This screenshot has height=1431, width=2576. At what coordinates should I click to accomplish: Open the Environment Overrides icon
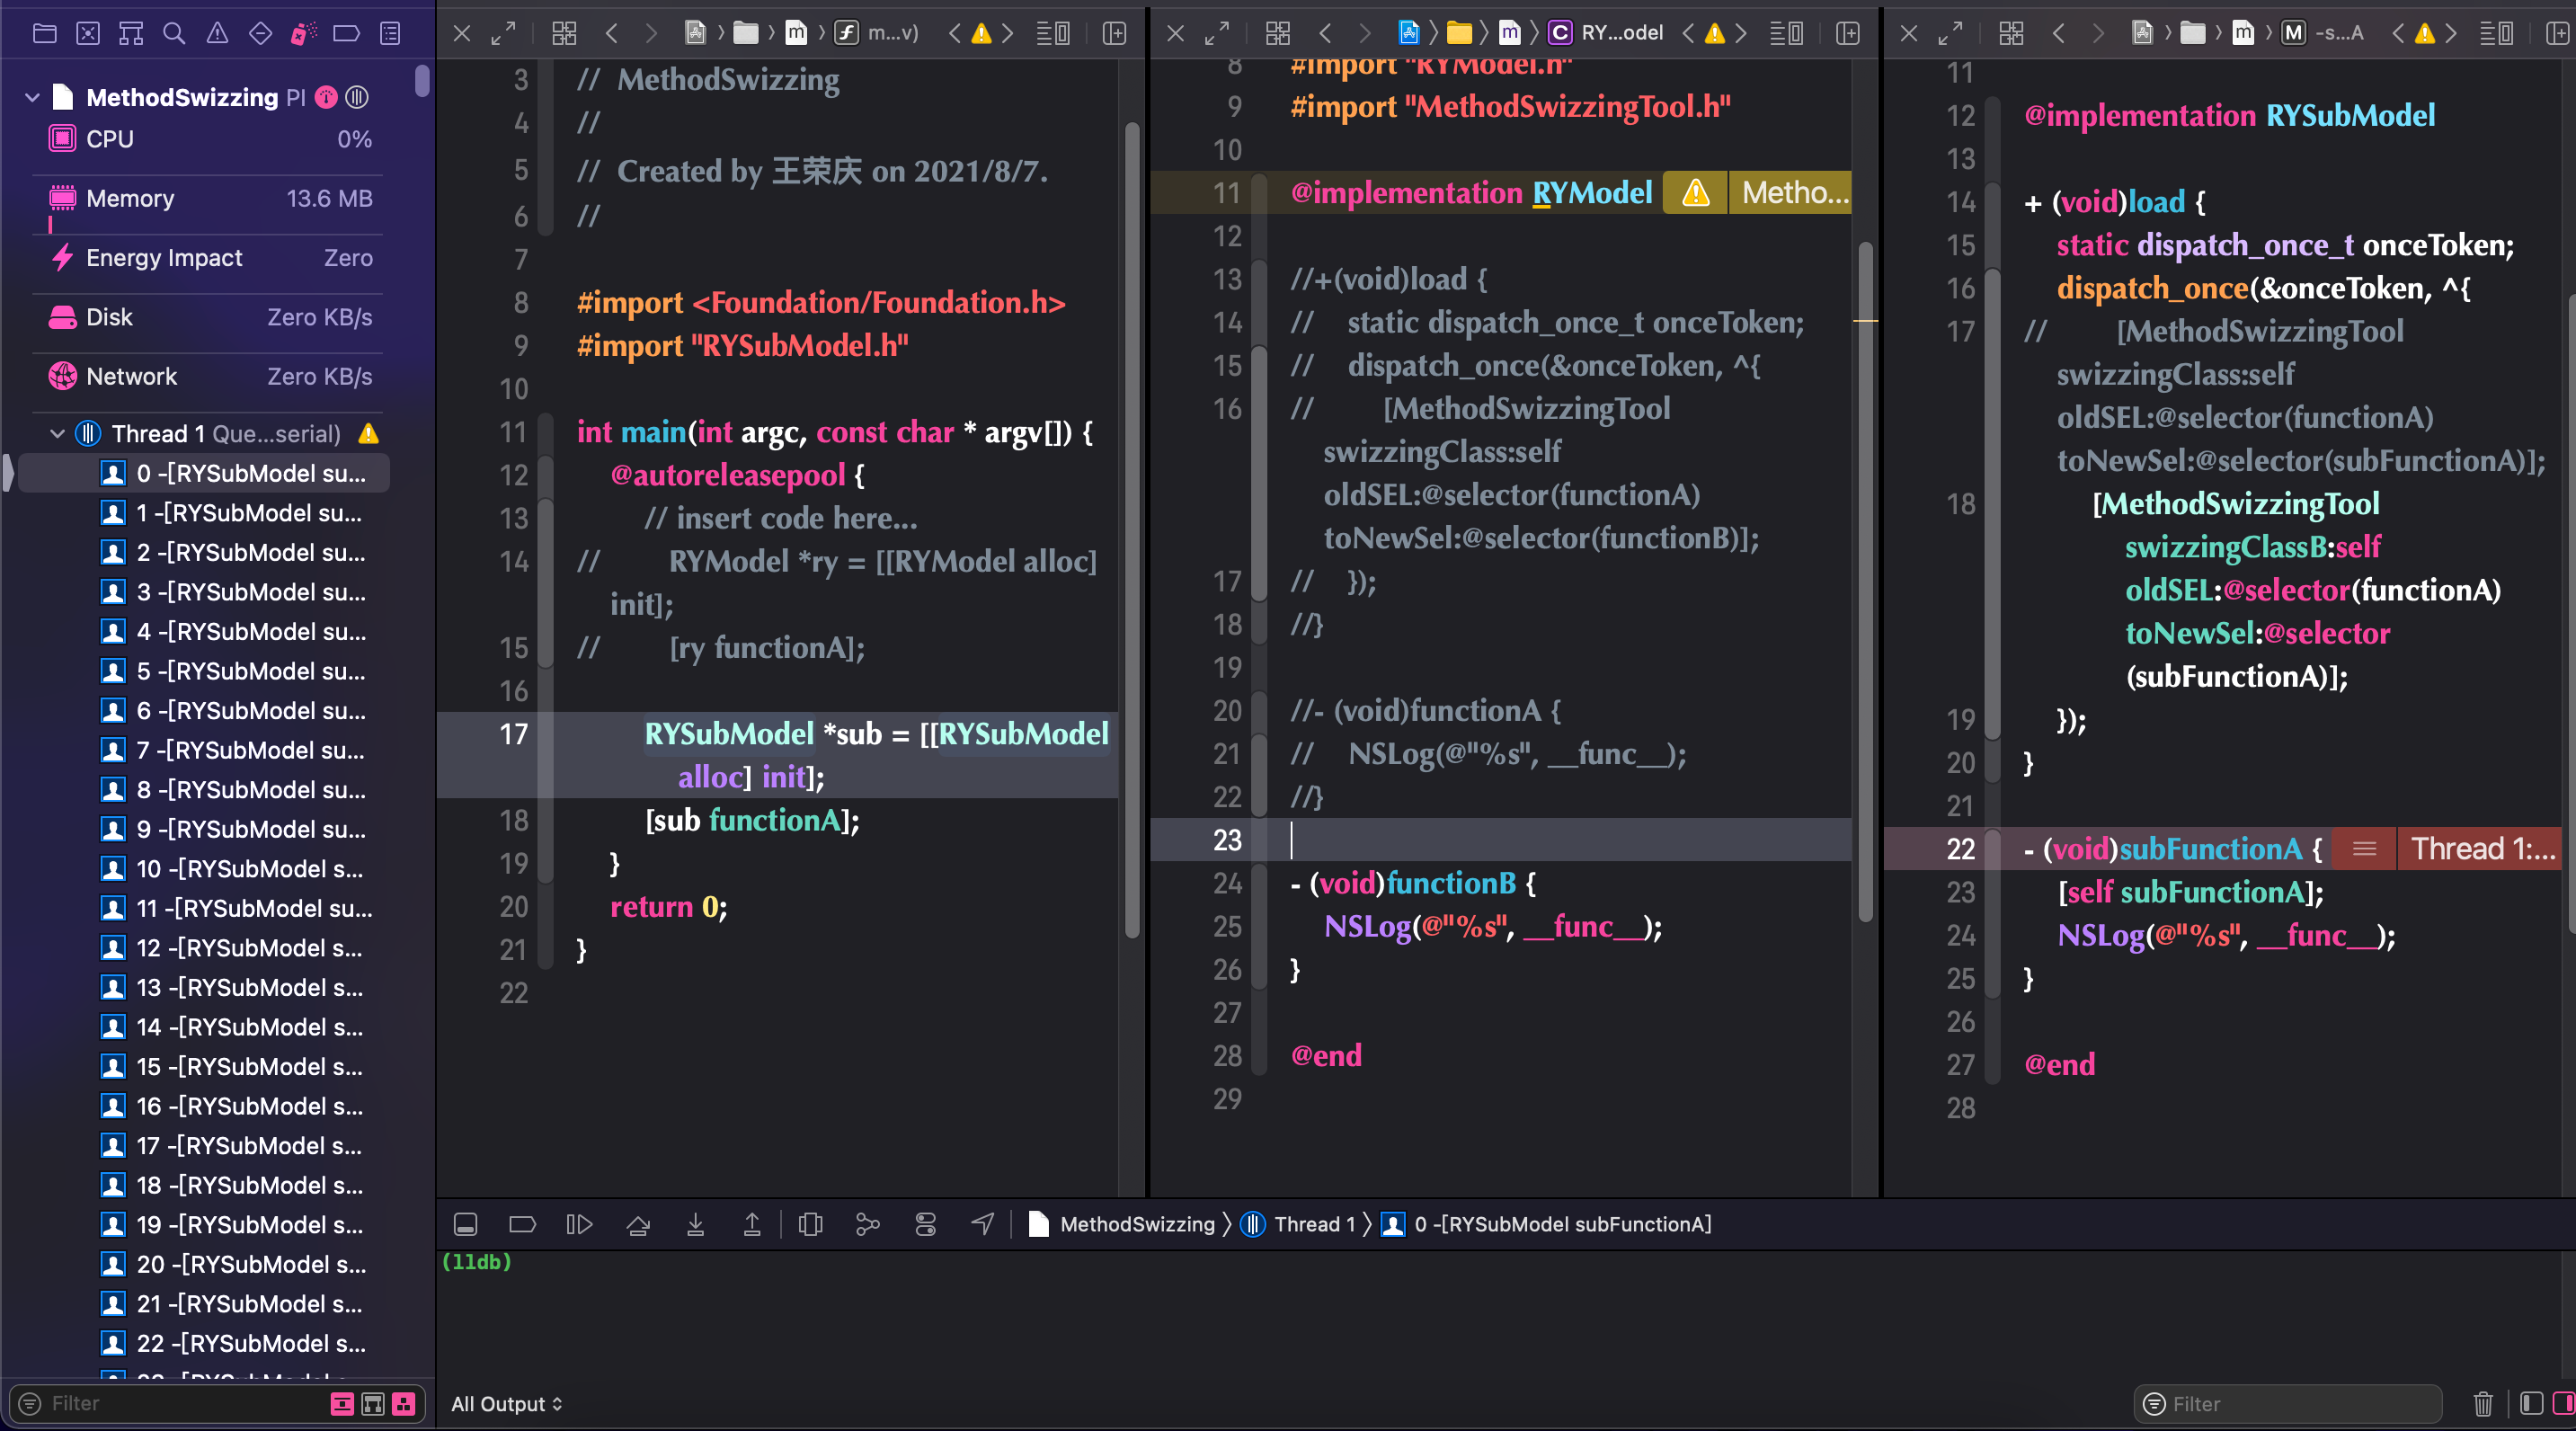pos(926,1224)
